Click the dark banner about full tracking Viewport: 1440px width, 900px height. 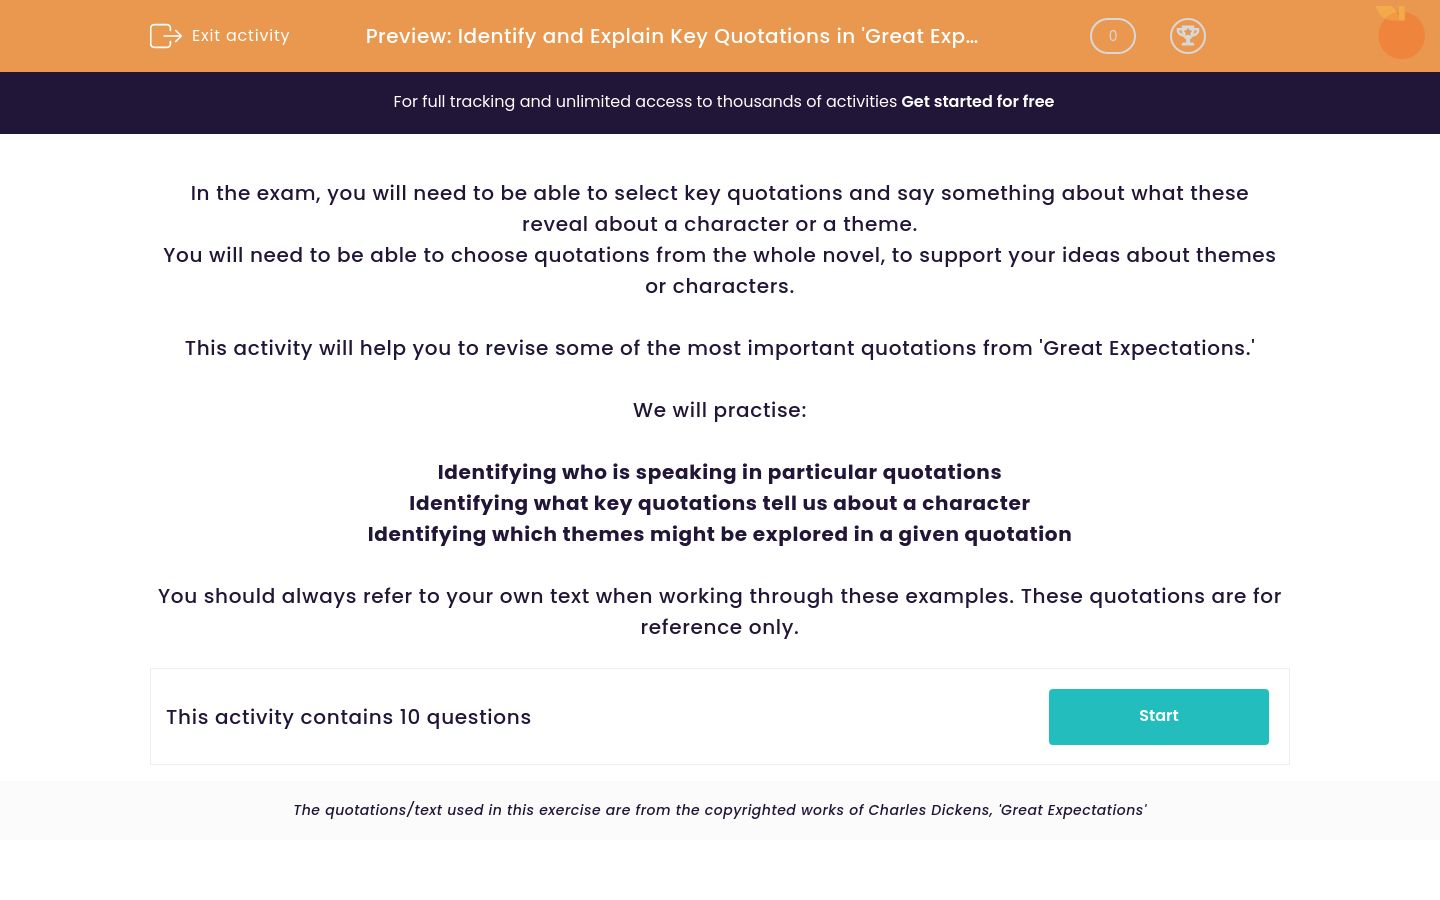coord(720,102)
